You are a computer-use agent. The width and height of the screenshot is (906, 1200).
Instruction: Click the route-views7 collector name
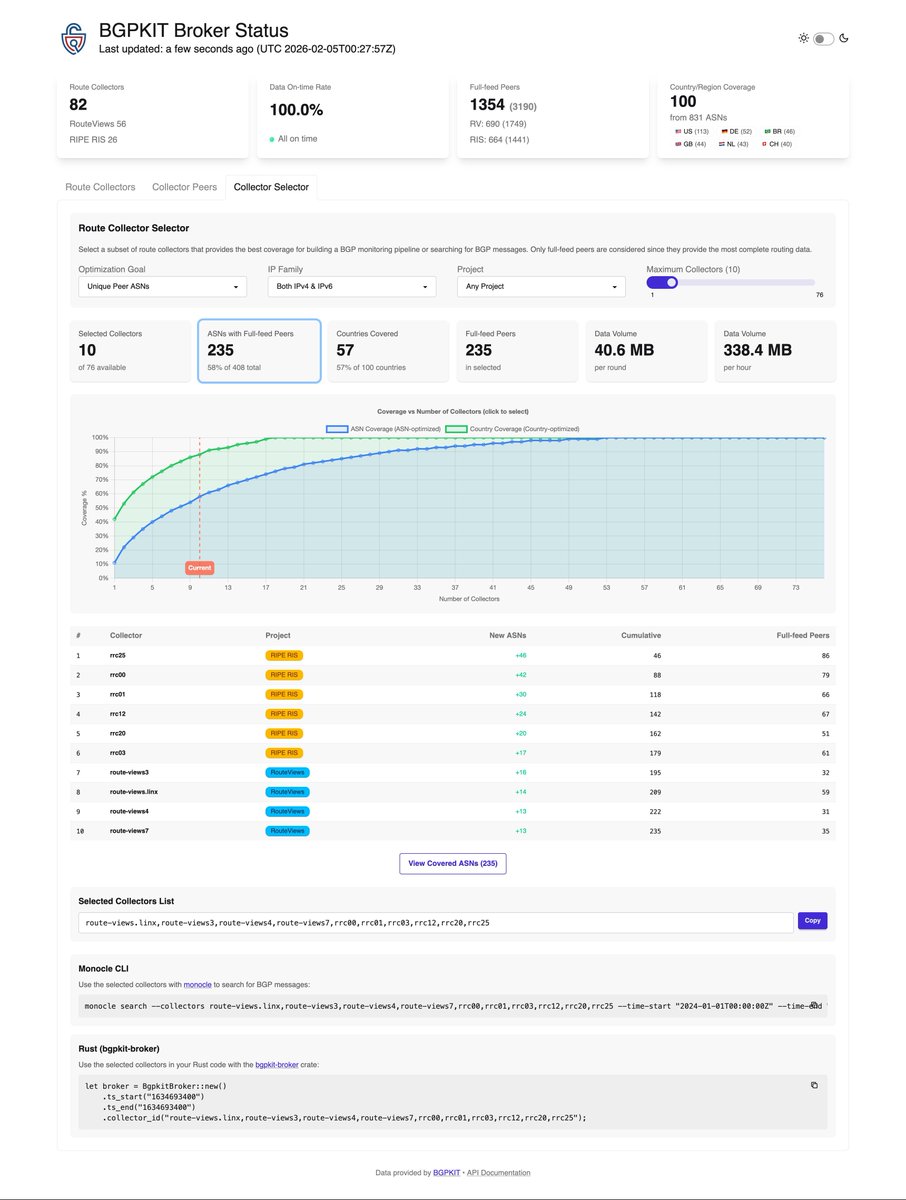click(x=131, y=831)
